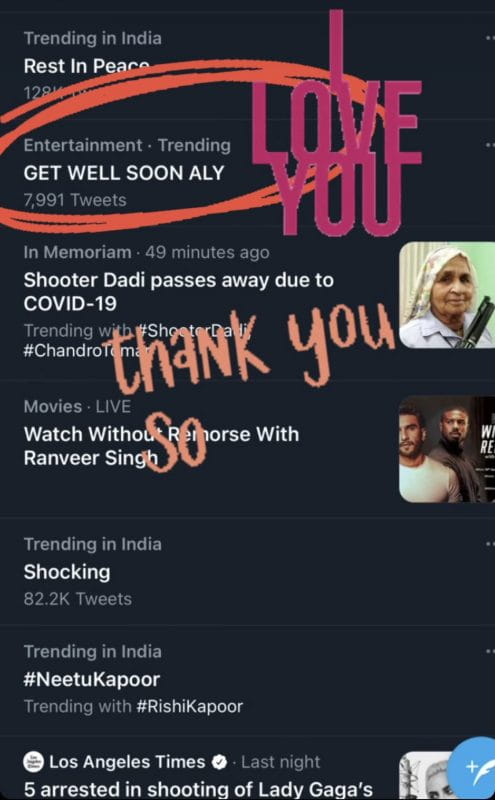This screenshot has width=495, height=800.
Task: Click Los Angeles Times verified badge
Action: pyautogui.click(x=219, y=762)
